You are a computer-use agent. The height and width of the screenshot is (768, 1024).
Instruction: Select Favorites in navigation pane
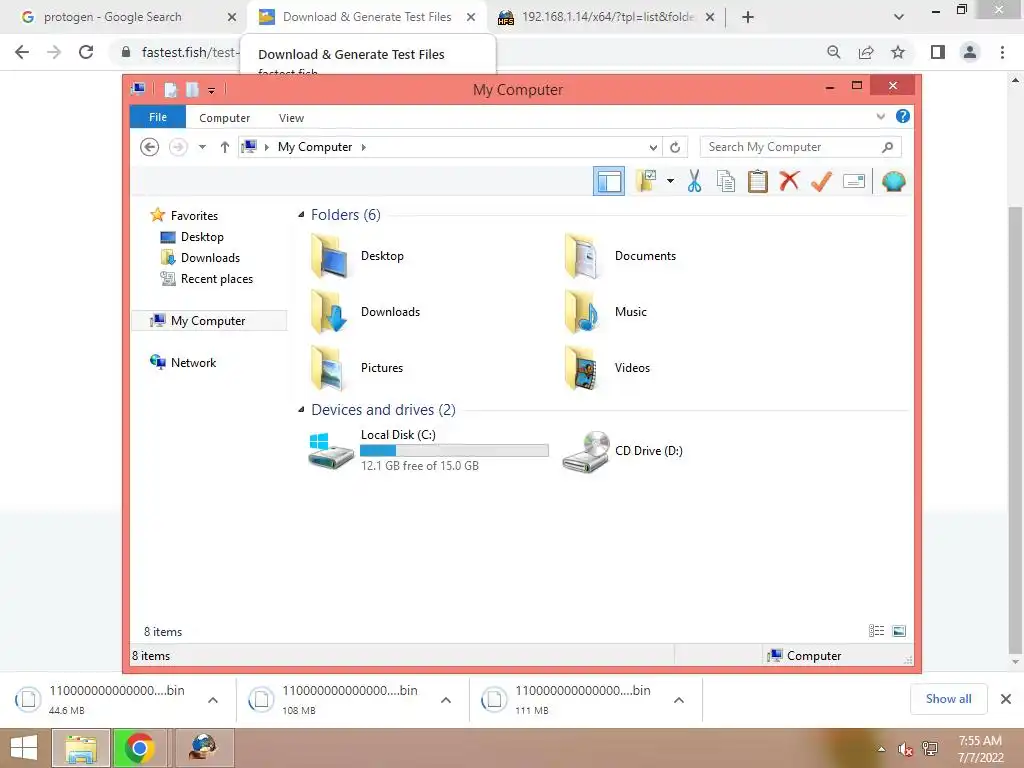coord(184,216)
